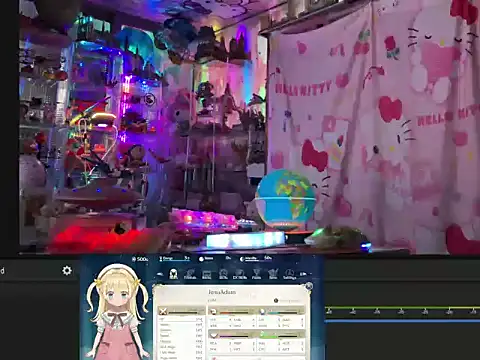Click the left arrow before the Stats icon

(x=160, y=274)
